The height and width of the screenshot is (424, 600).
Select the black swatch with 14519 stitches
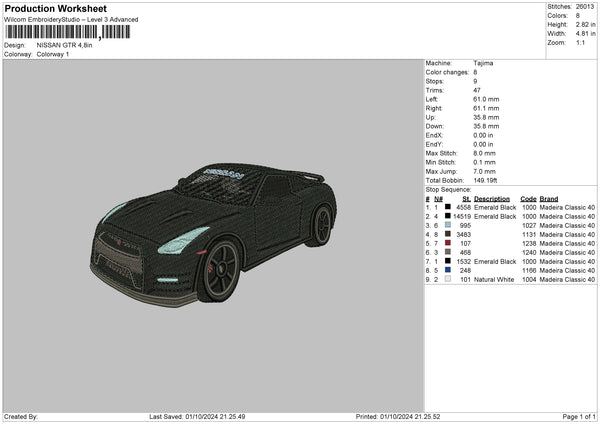pos(447,216)
